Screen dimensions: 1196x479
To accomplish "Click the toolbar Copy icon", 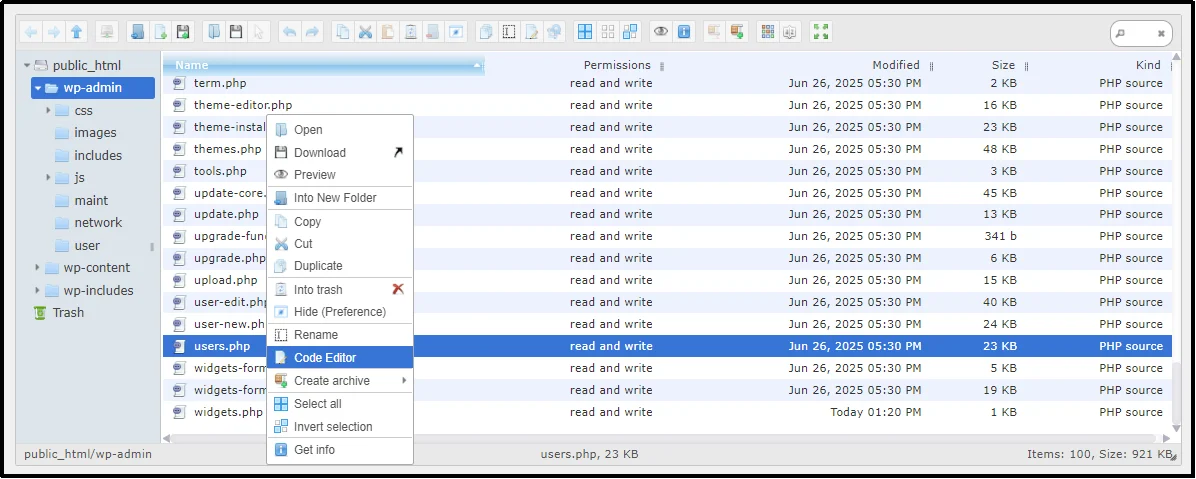I will tap(343, 31).
